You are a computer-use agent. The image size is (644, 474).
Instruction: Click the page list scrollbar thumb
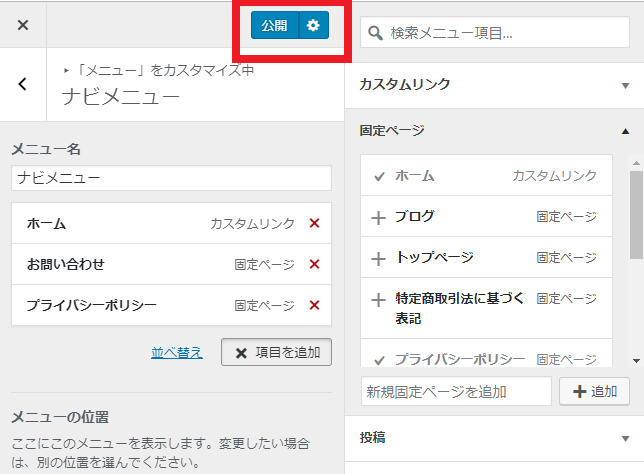[x=636, y=215]
